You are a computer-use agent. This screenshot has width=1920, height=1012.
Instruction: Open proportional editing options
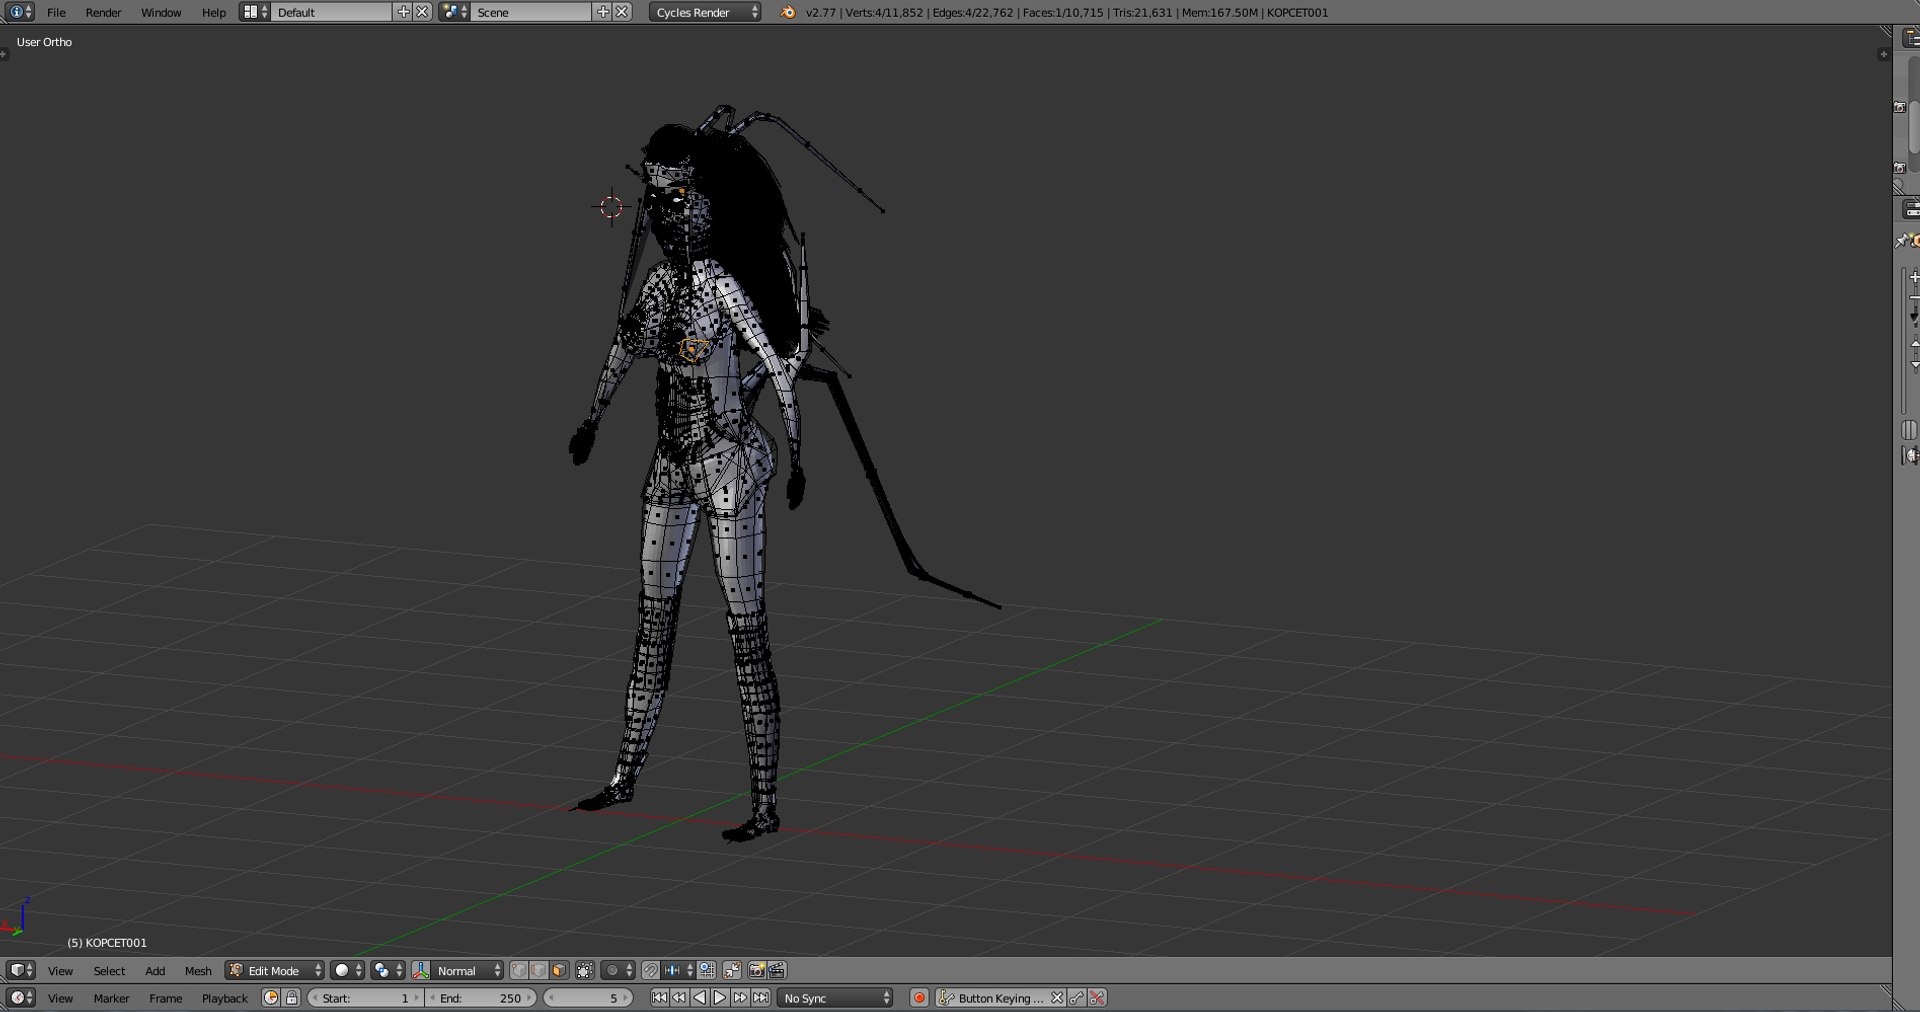click(x=618, y=970)
